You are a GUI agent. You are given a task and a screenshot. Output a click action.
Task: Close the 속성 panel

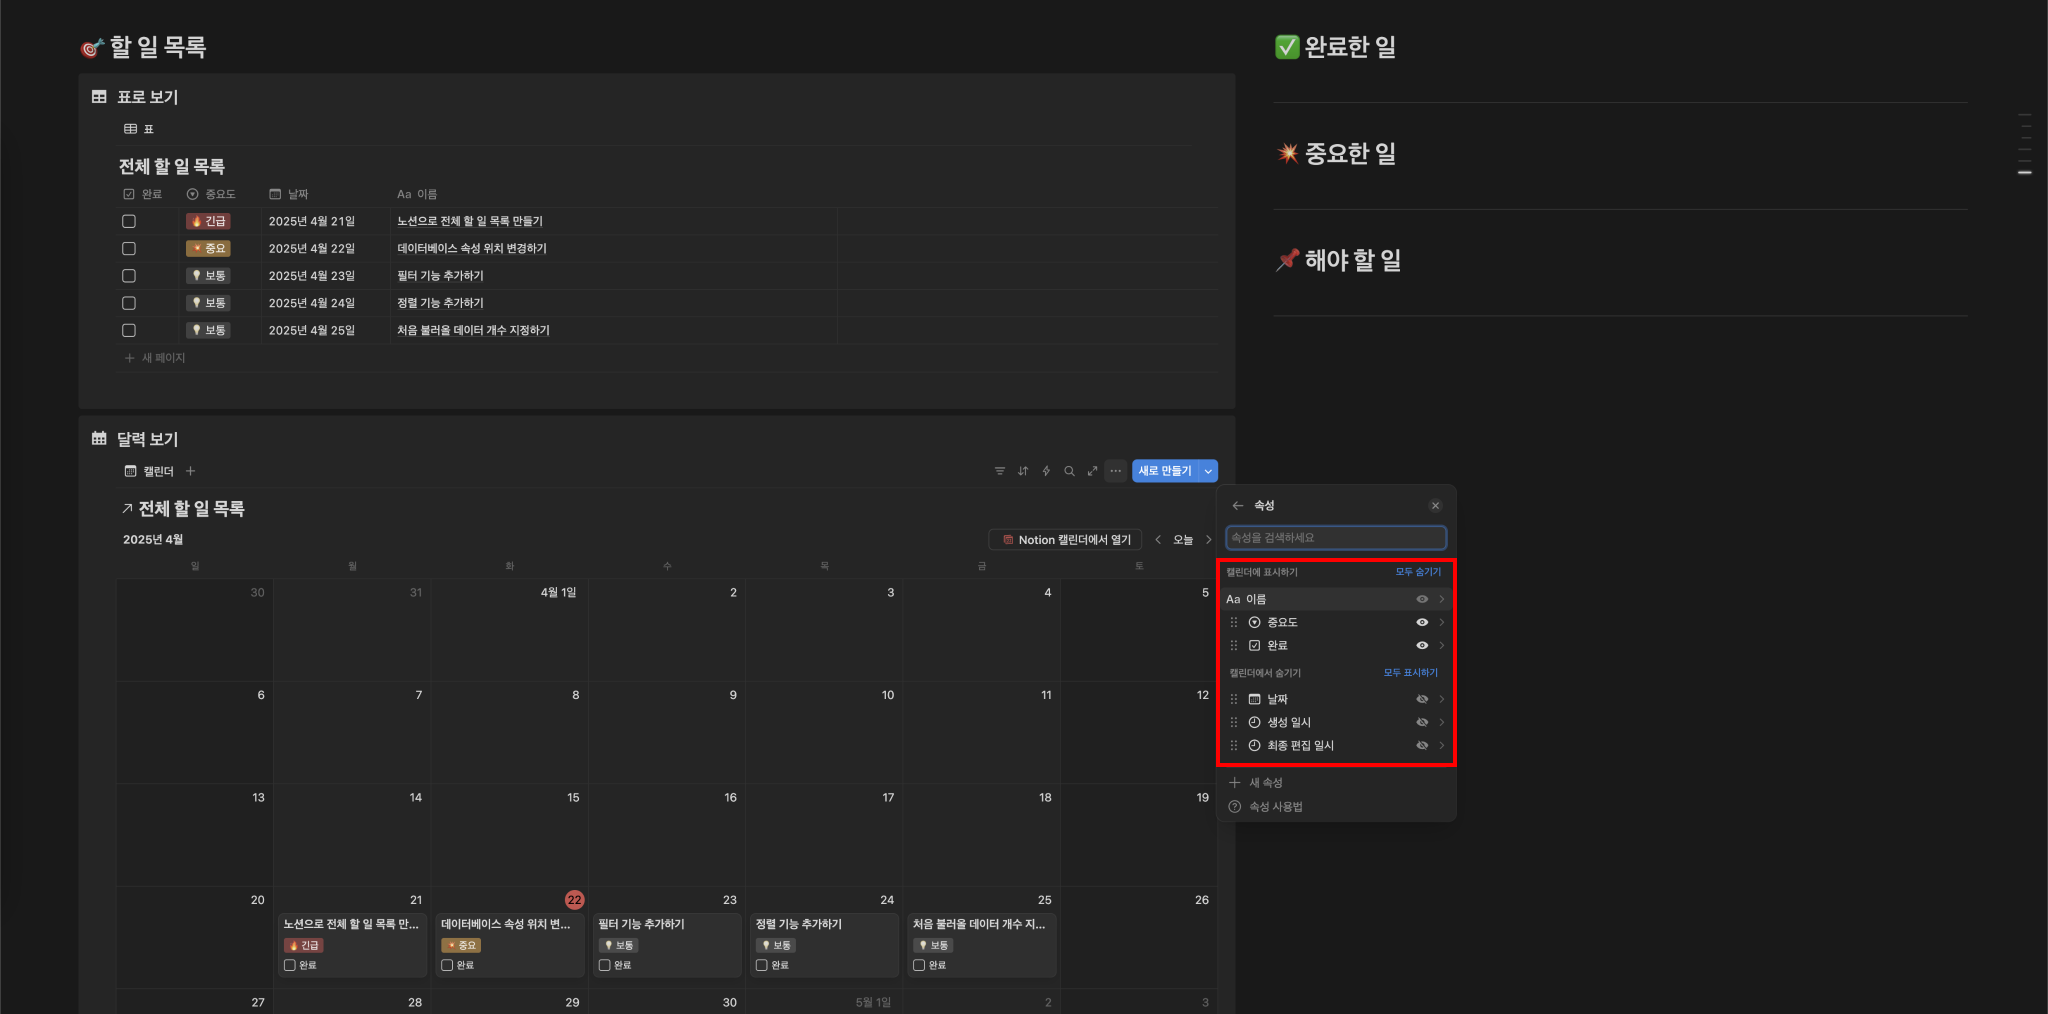[1435, 506]
